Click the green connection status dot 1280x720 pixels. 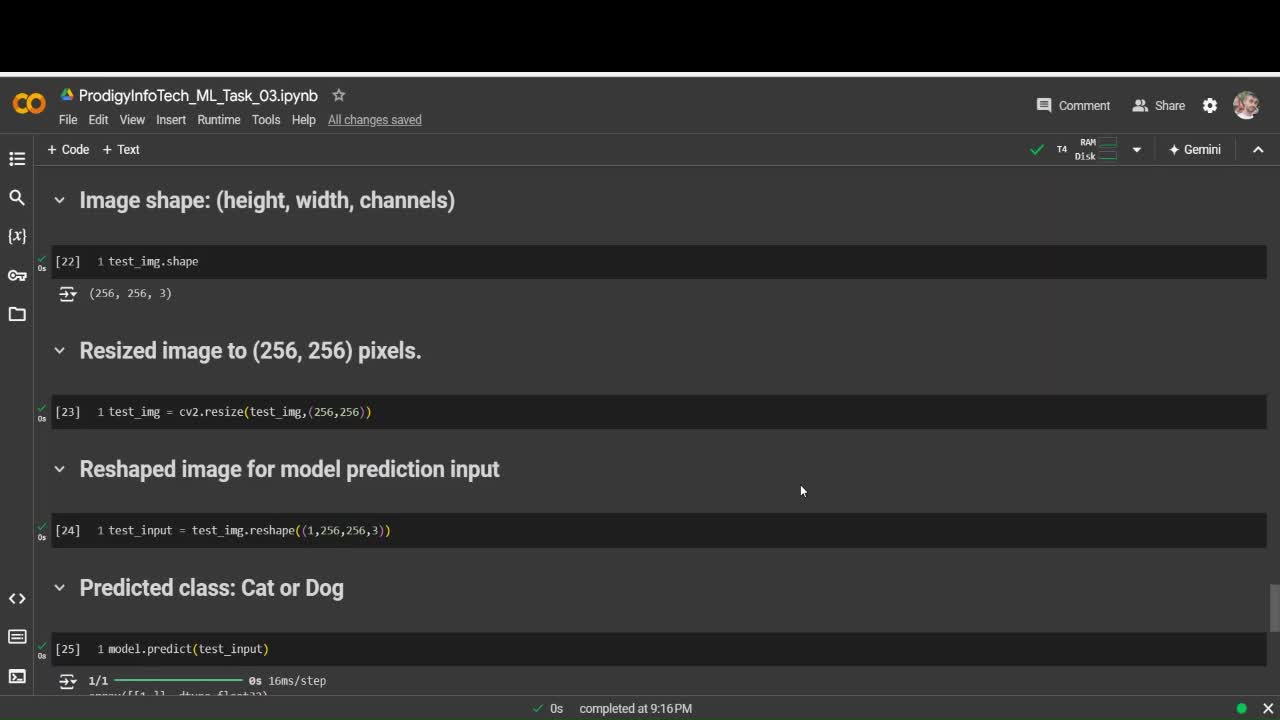click(1241, 708)
